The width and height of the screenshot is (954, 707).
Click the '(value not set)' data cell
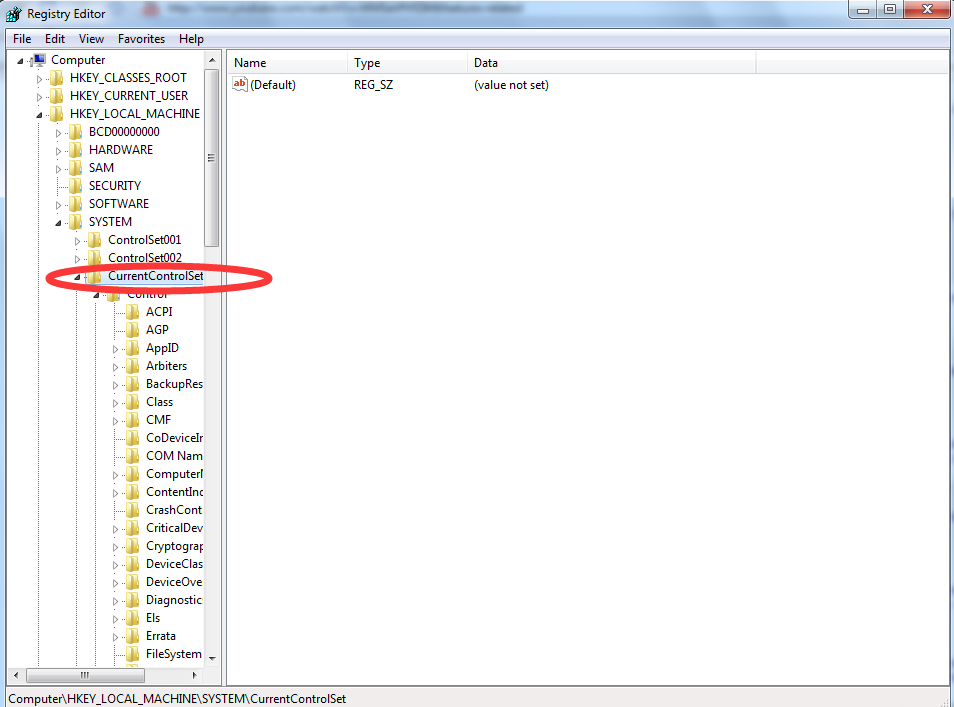pyautogui.click(x=511, y=85)
